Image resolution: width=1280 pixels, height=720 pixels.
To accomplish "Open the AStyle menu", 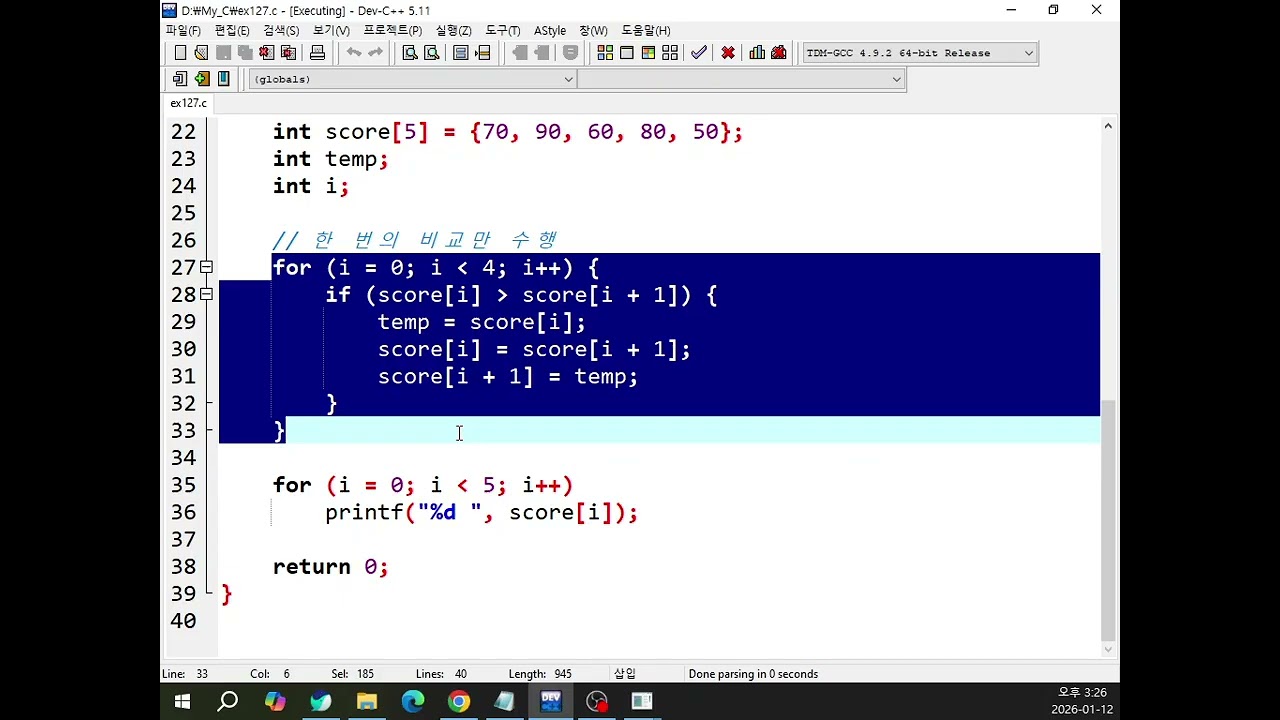I will click(550, 30).
